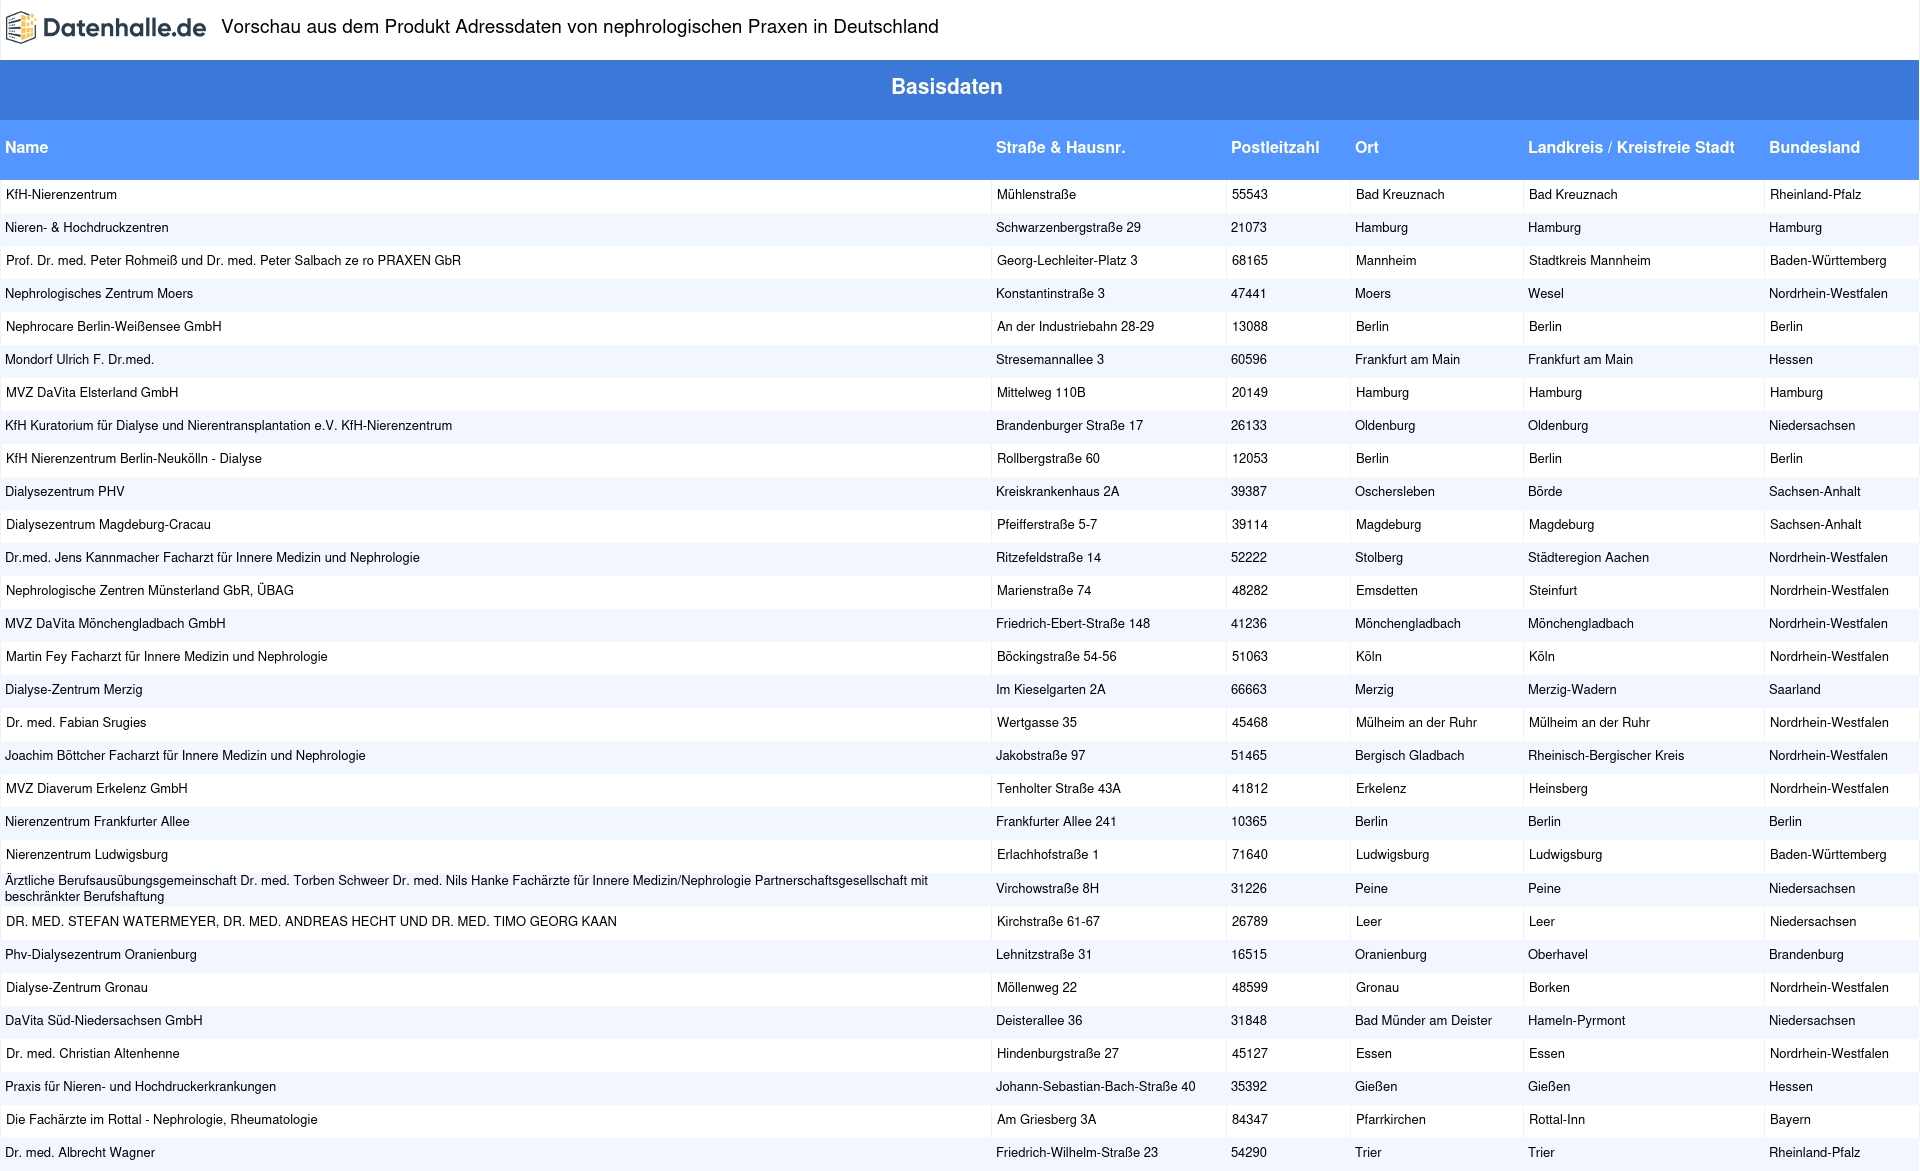Select DaVita Süd-Niedersachsen GmbH
The width and height of the screenshot is (1920, 1171).
(104, 1021)
